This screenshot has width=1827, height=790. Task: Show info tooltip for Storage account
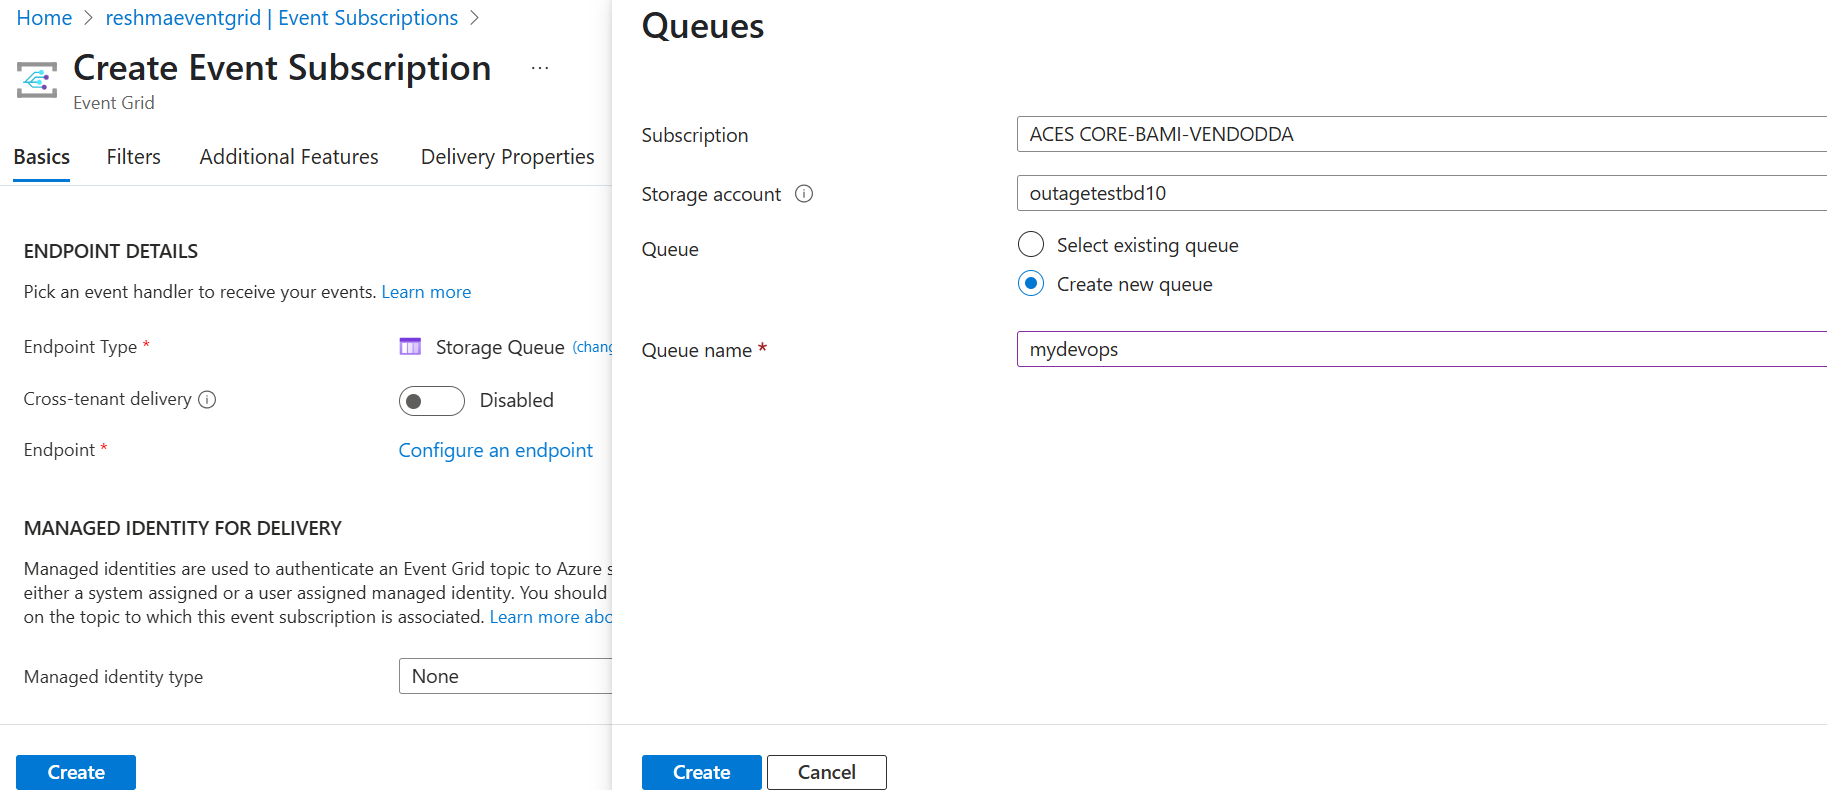click(804, 194)
